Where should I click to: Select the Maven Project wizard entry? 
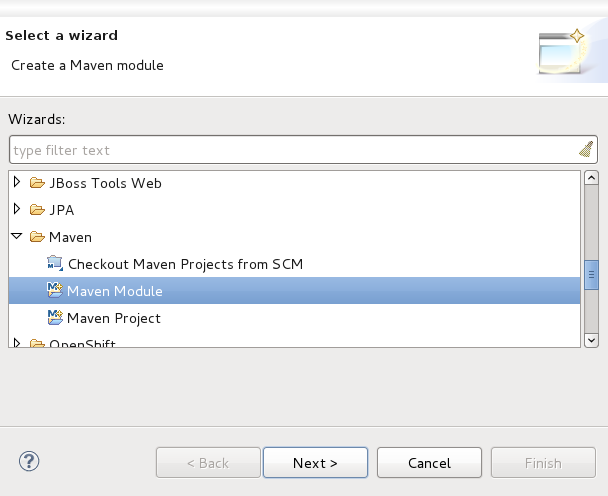113,318
